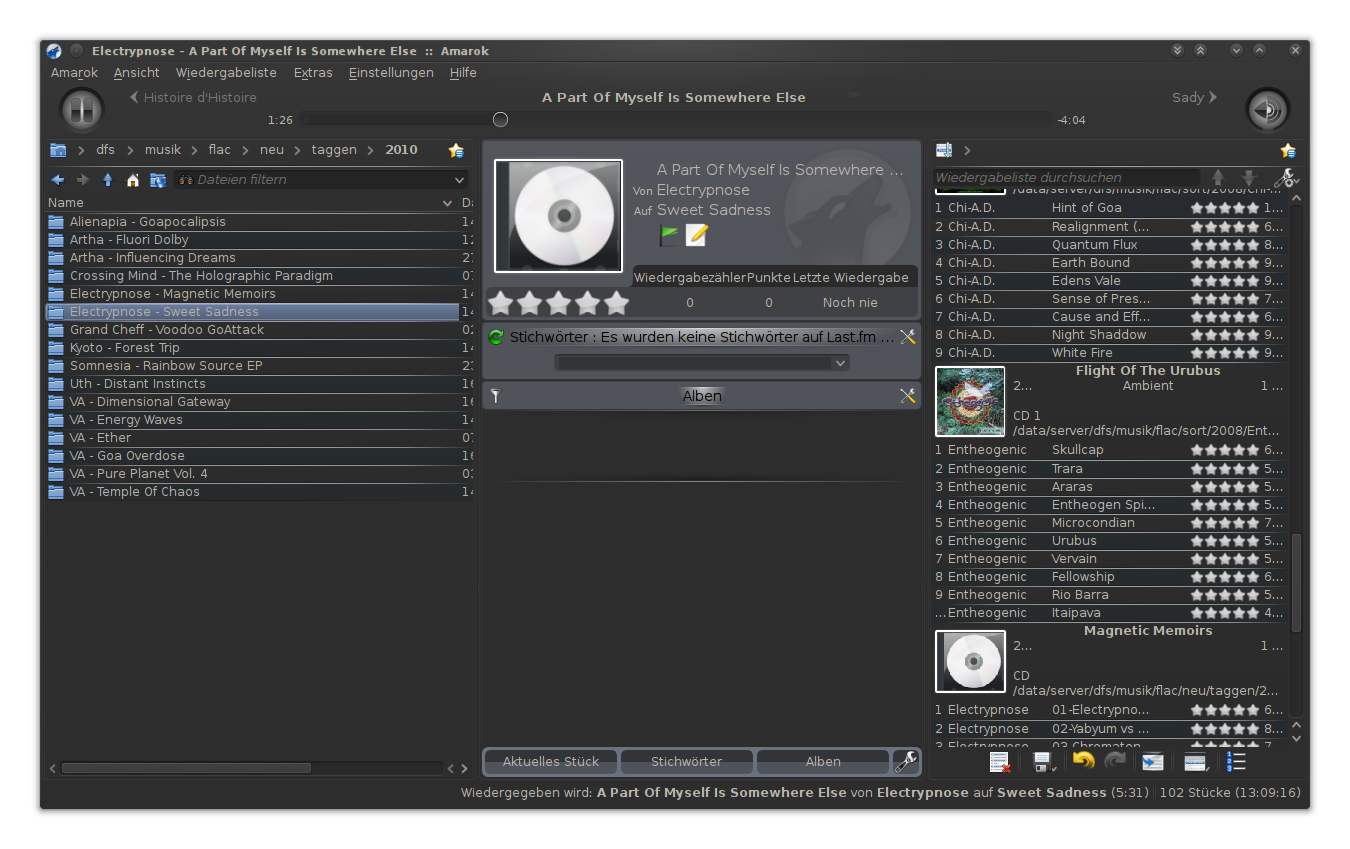
Task: Seek using the track progress slider knob
Action: coord(501,120)
